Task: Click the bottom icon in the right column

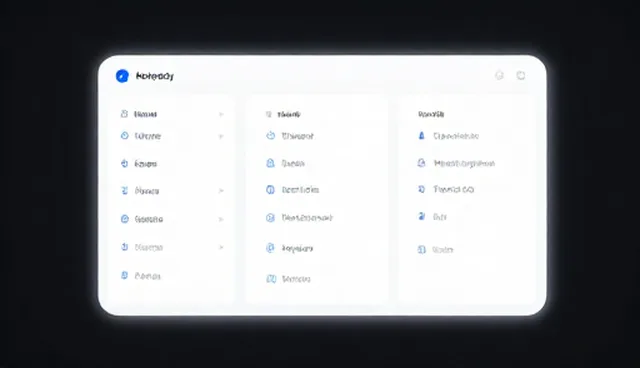Action: click(422, 249)
